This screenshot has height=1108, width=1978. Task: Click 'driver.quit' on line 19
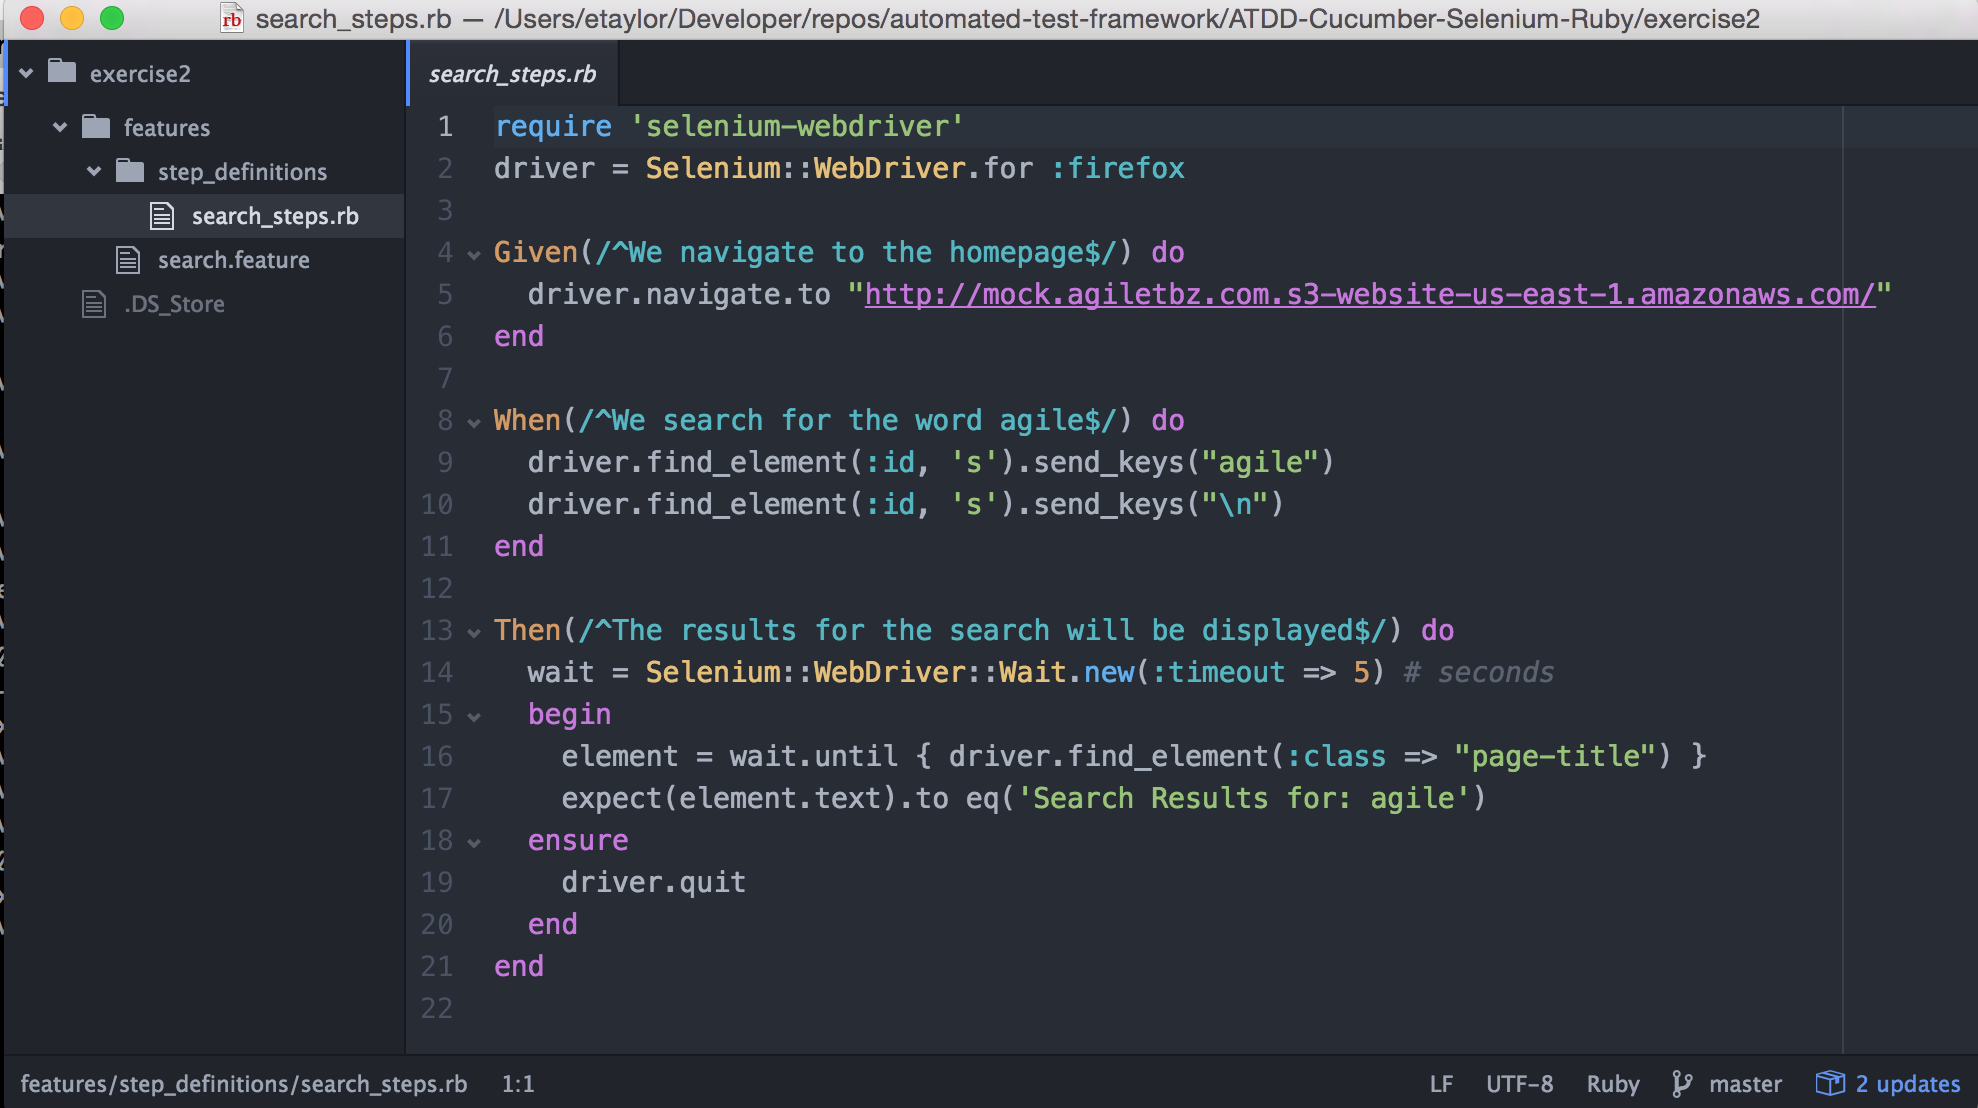[x=653, y=882]
